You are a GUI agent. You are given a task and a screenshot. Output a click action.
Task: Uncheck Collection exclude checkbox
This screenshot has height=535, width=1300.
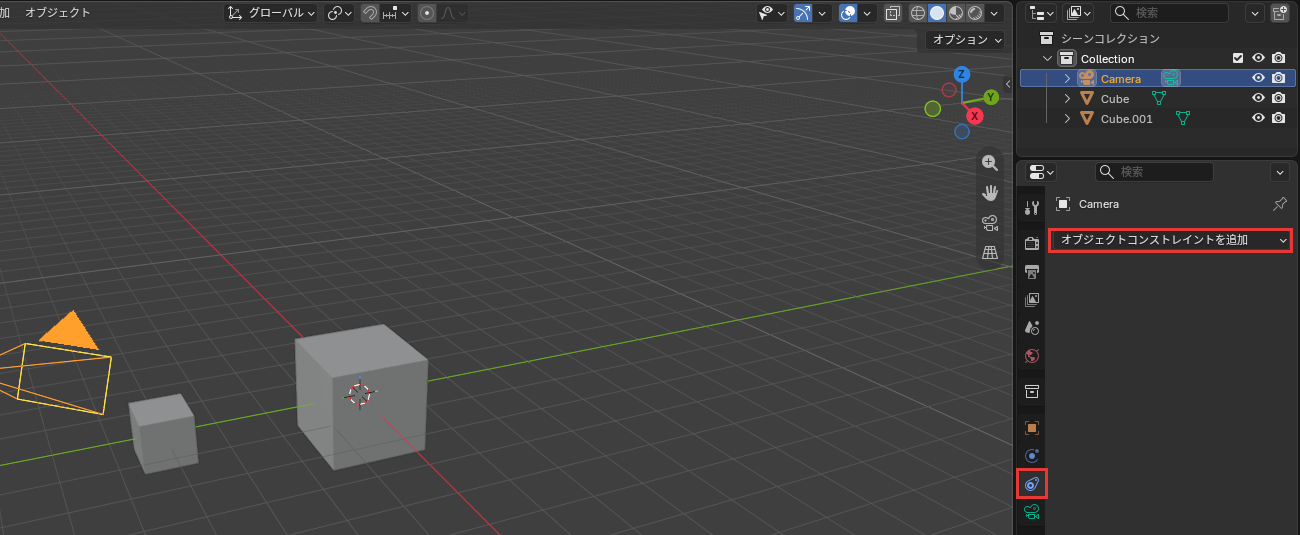1238,58
